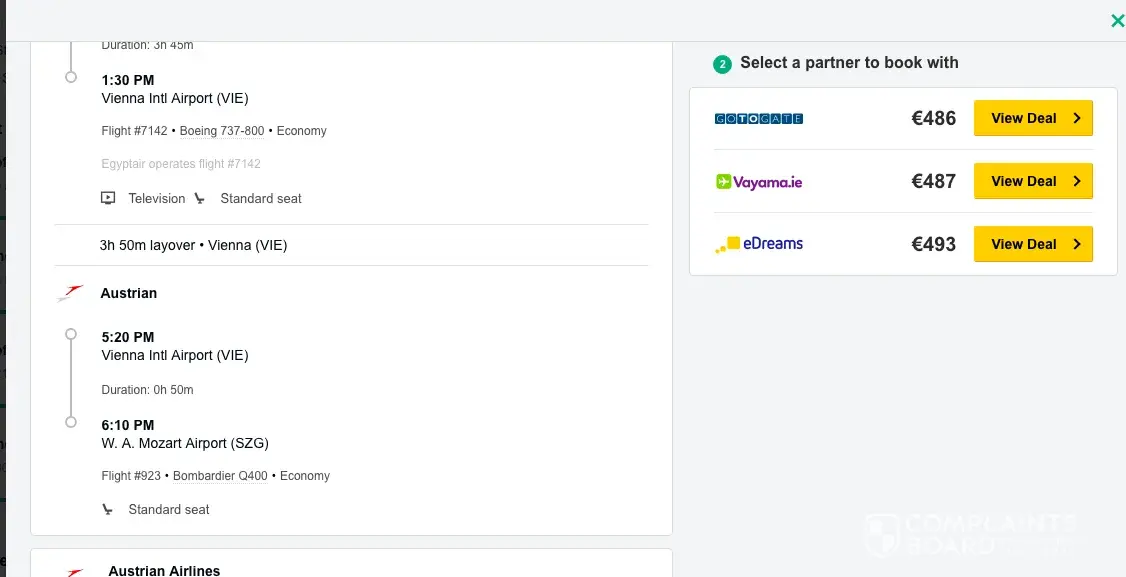Image resolution: width=1126 pixels, height=577 pixels.
Task: Click the red Austrian airline logo above 5:20 PM
Action: click(x=70, y=293)
